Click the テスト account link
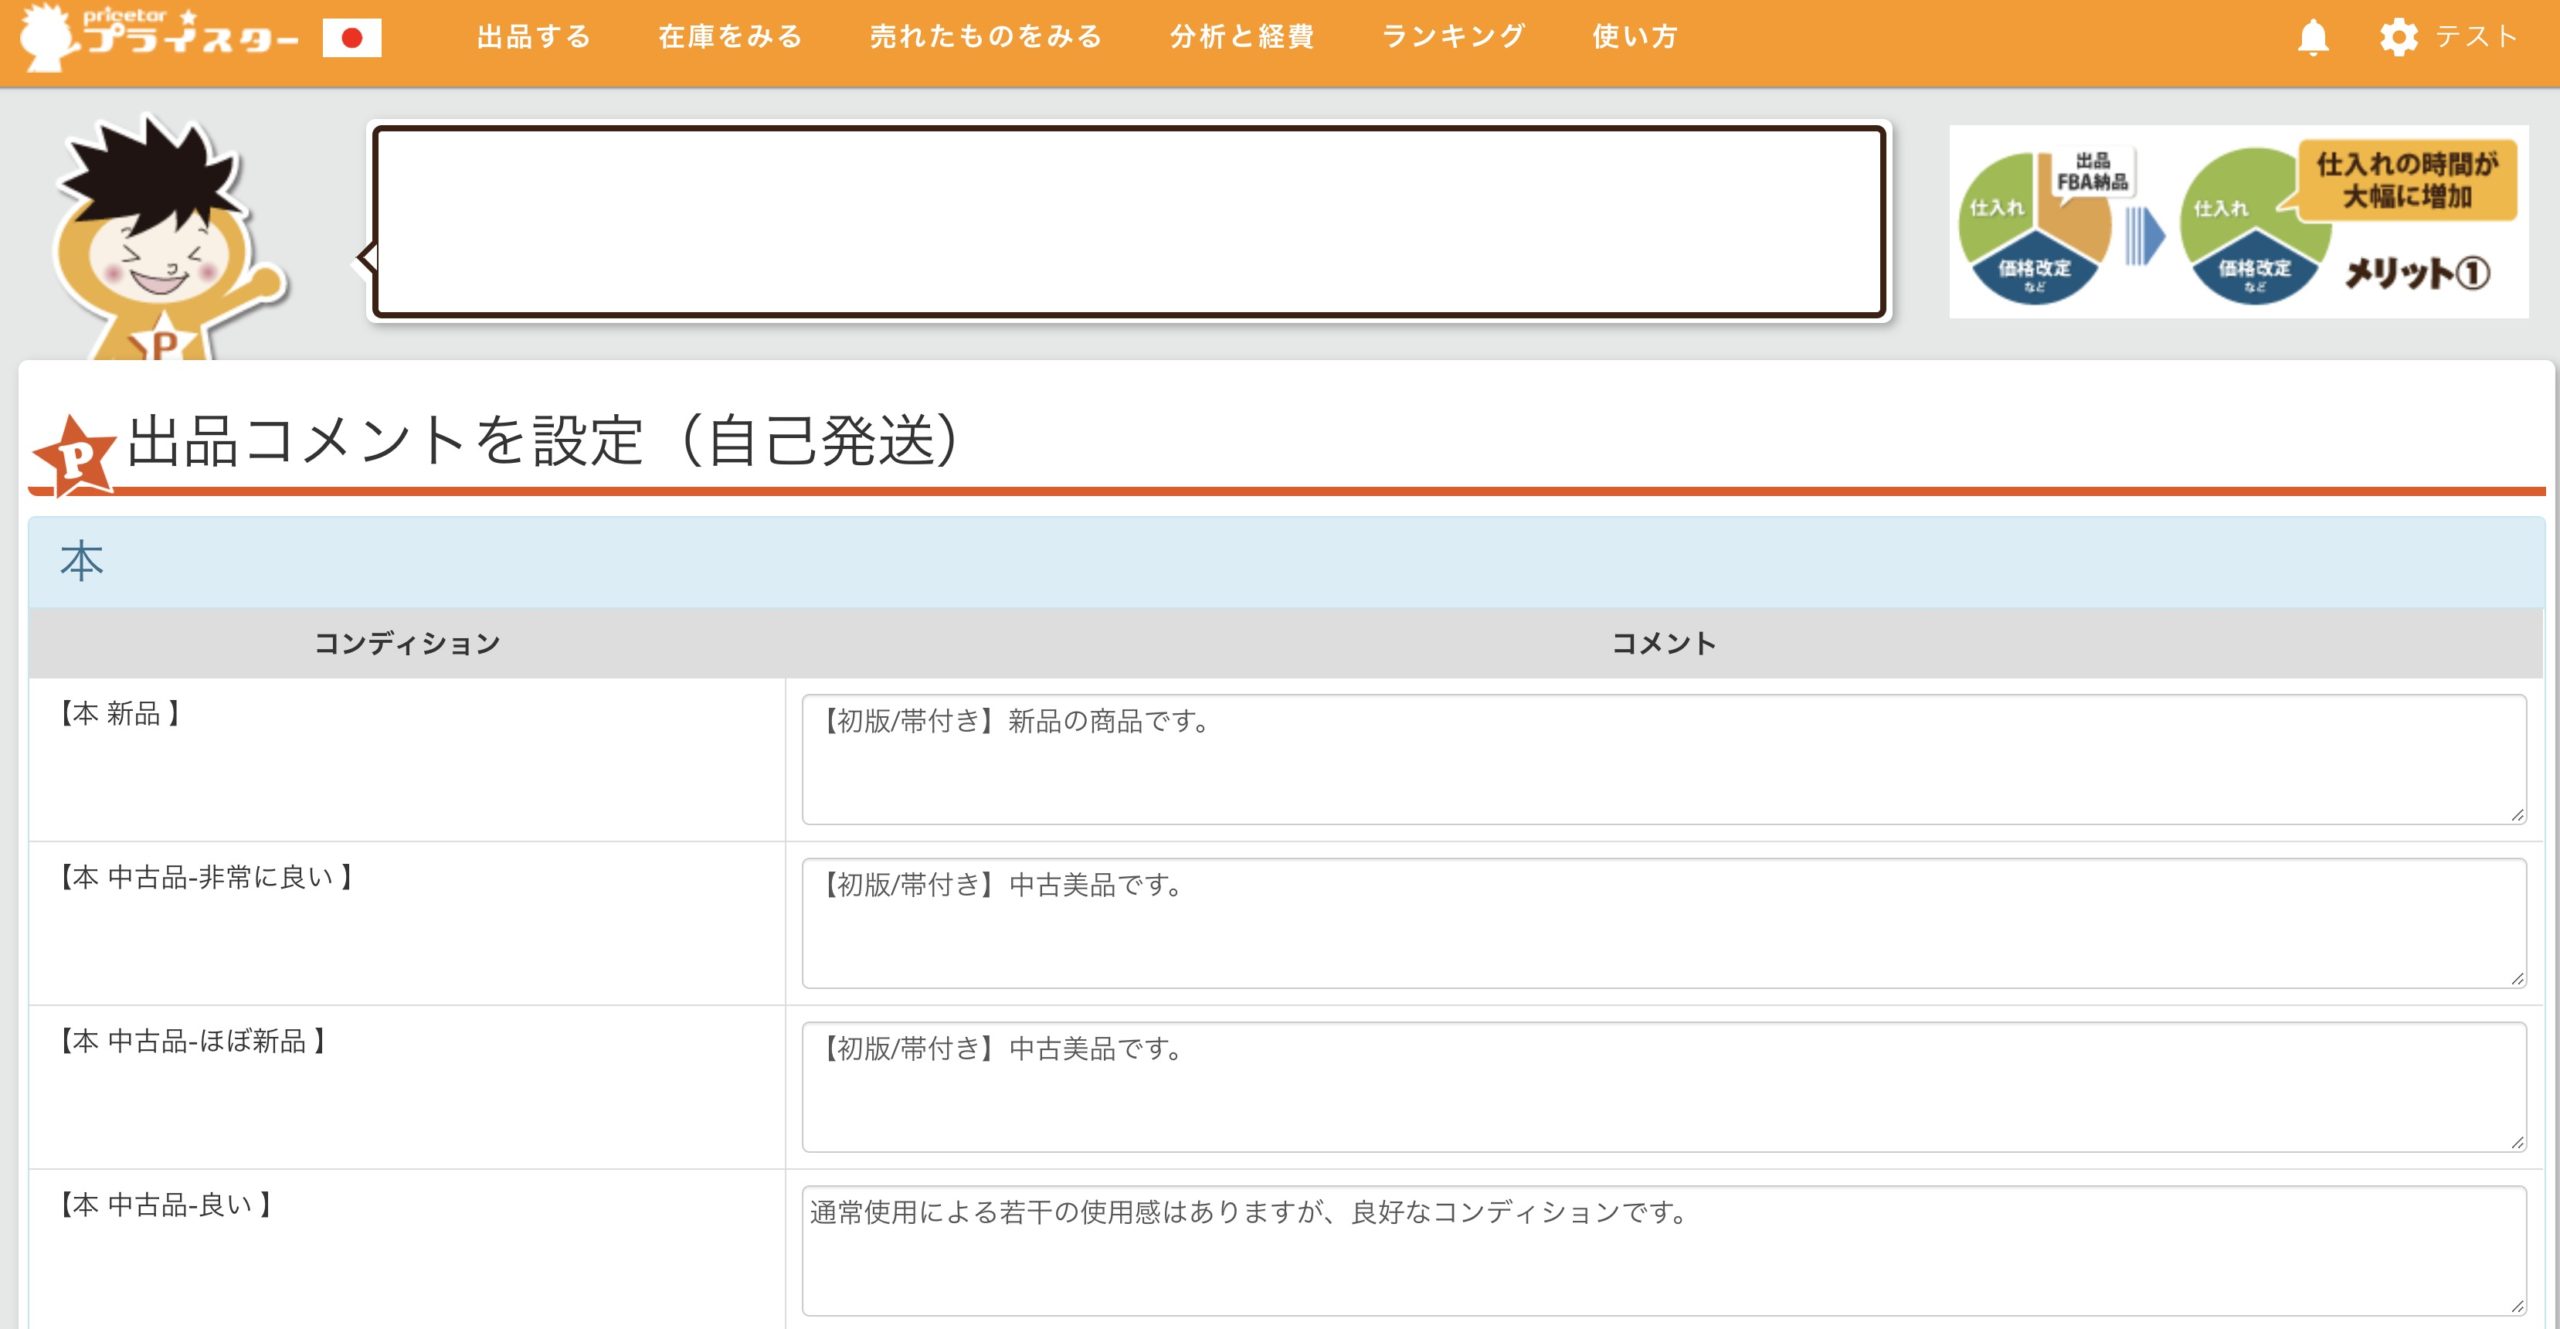This screenshot has width=2560, height=1329. tap(2476, 38)
